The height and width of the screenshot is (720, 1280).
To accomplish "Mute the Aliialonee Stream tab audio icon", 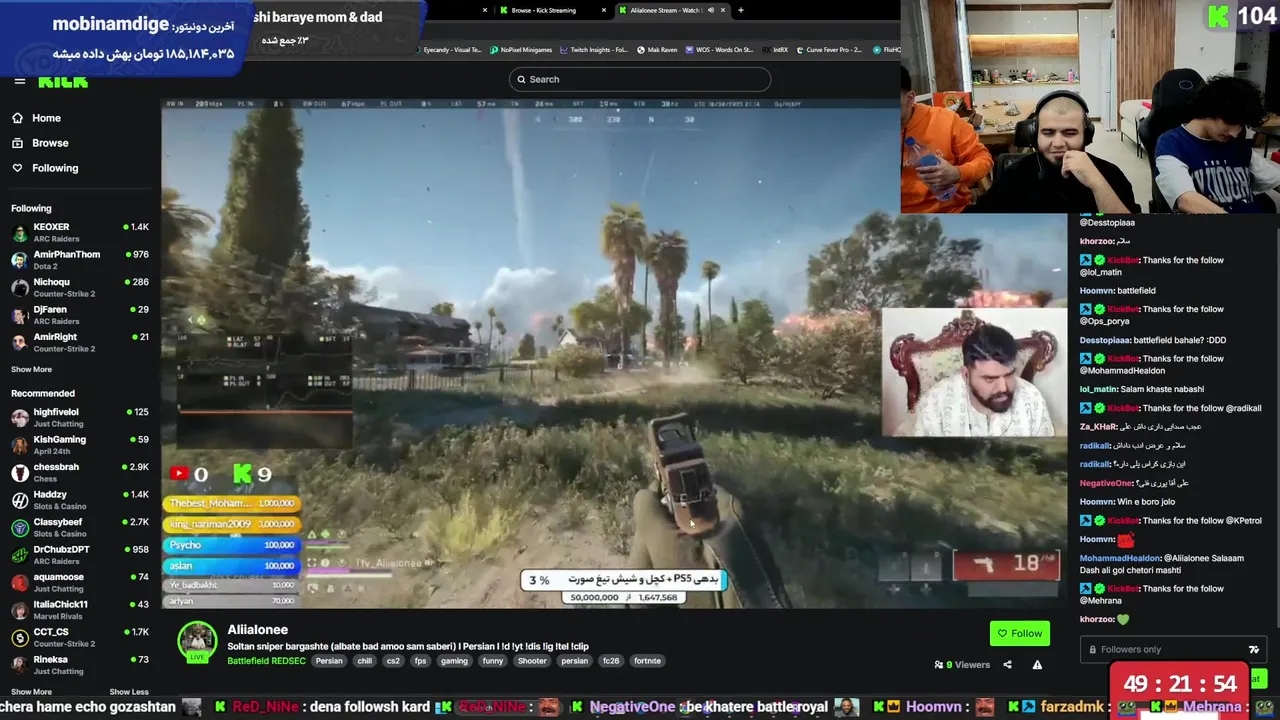I will (x=711, y=10).
